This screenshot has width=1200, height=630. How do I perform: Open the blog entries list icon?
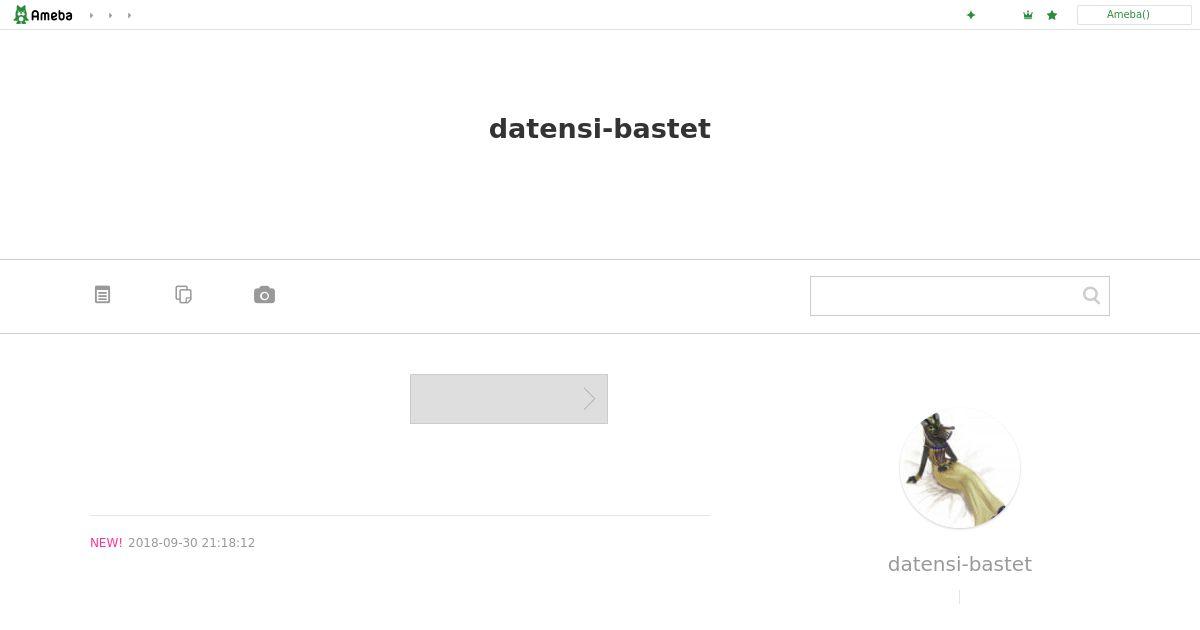102,295
